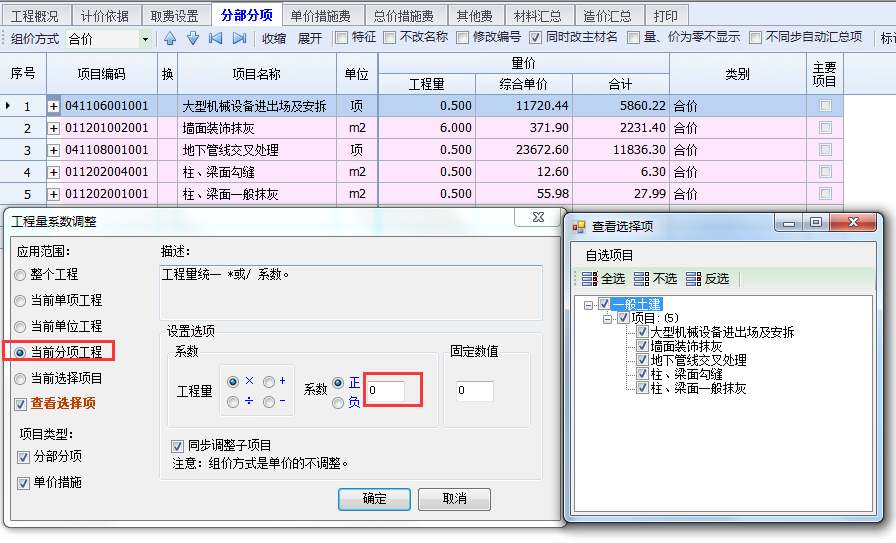Click the 固定数值 input field
896x543 pixels.
tap(475, 391)
